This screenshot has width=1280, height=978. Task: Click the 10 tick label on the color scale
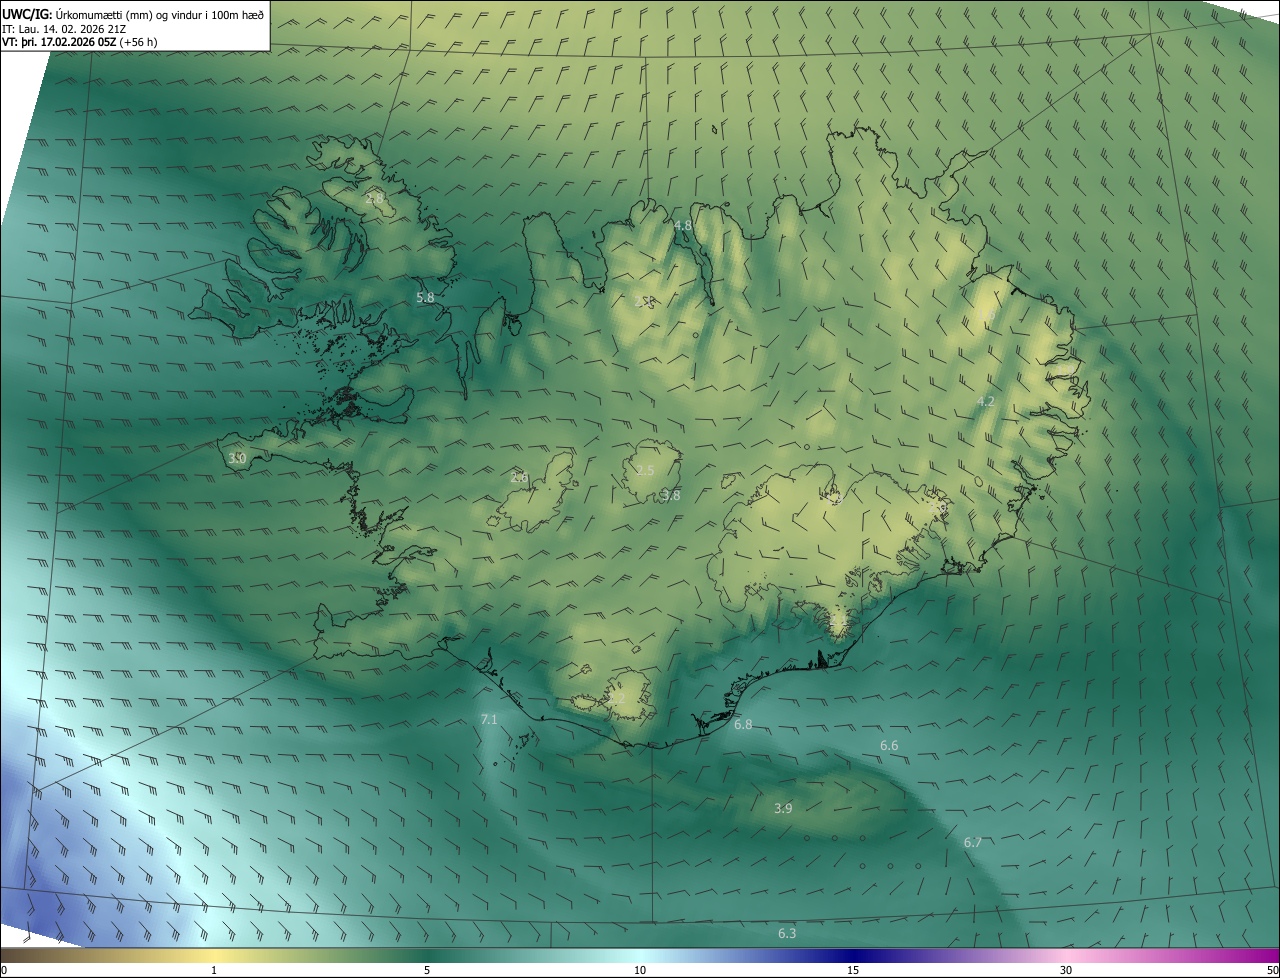(x=640, y=970)
